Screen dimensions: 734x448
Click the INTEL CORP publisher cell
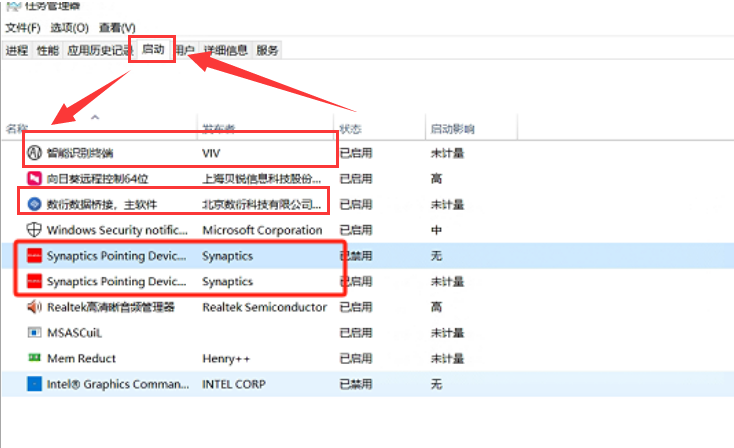coord(234,384)
